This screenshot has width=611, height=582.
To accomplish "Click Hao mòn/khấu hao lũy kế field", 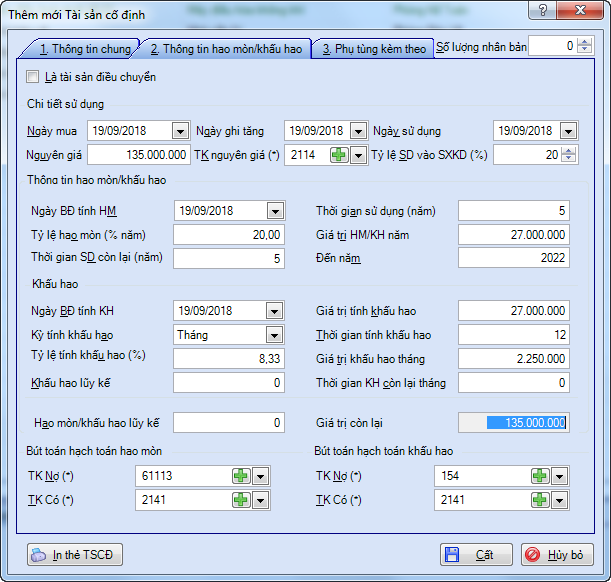I will pos(229,423).
